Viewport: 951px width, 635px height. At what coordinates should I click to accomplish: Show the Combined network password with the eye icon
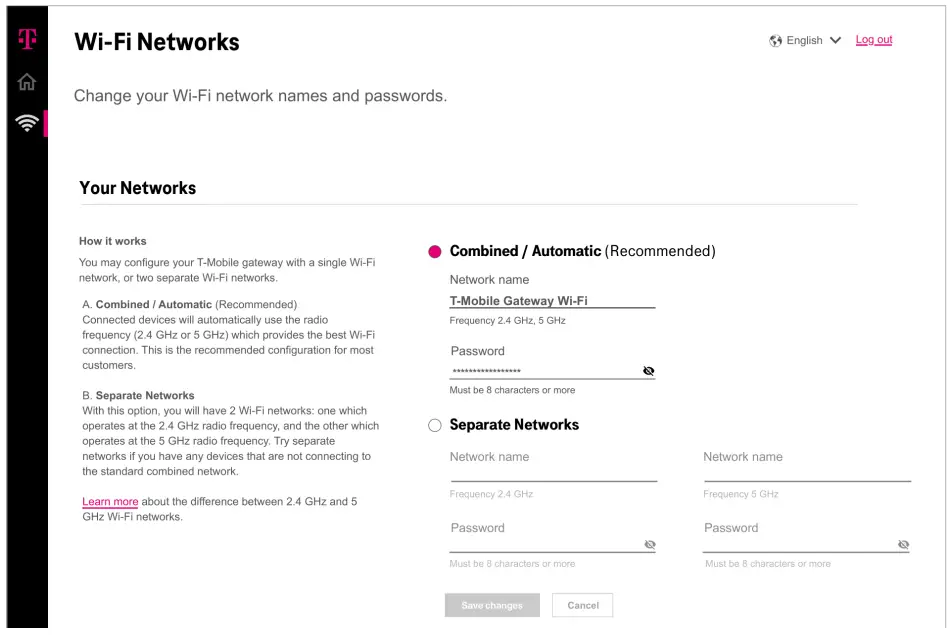(x=648, y=370)
